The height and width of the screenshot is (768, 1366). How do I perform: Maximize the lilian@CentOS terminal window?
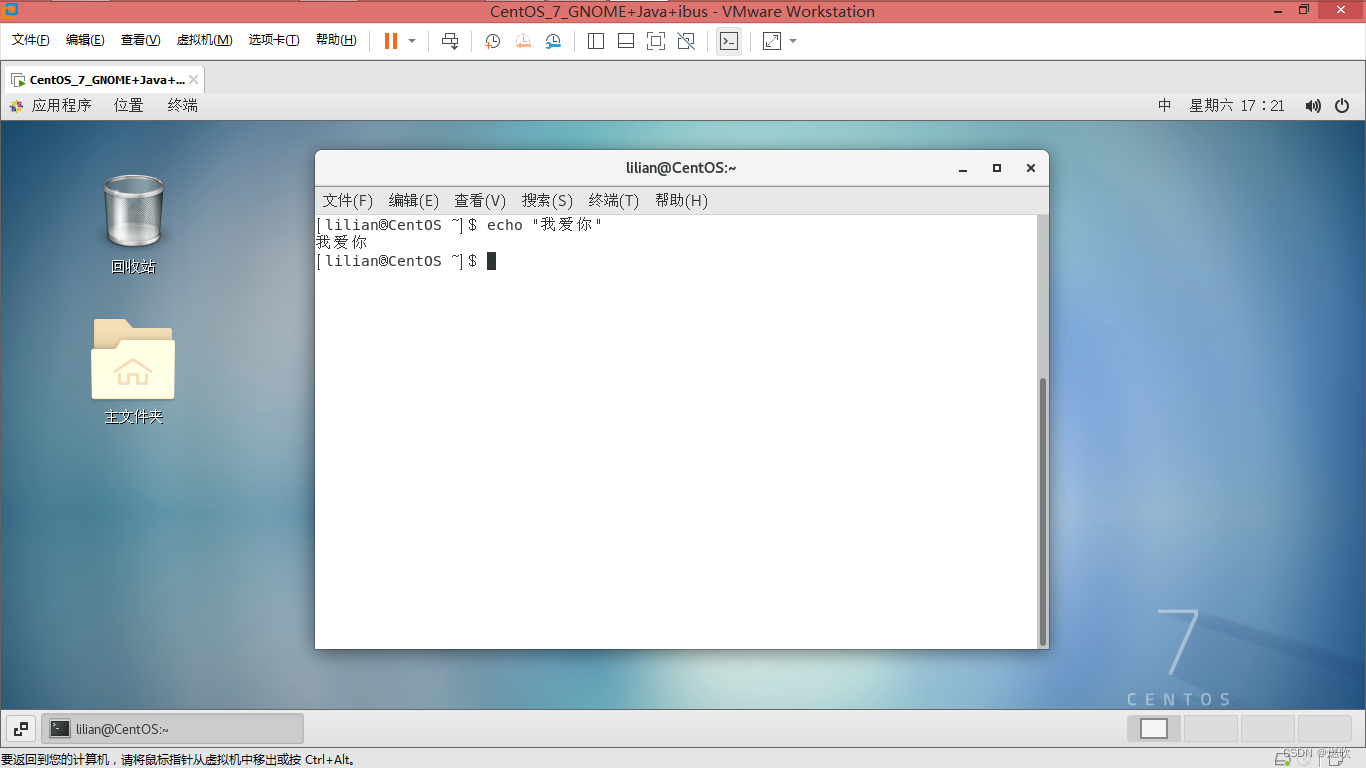coord(997,168)
